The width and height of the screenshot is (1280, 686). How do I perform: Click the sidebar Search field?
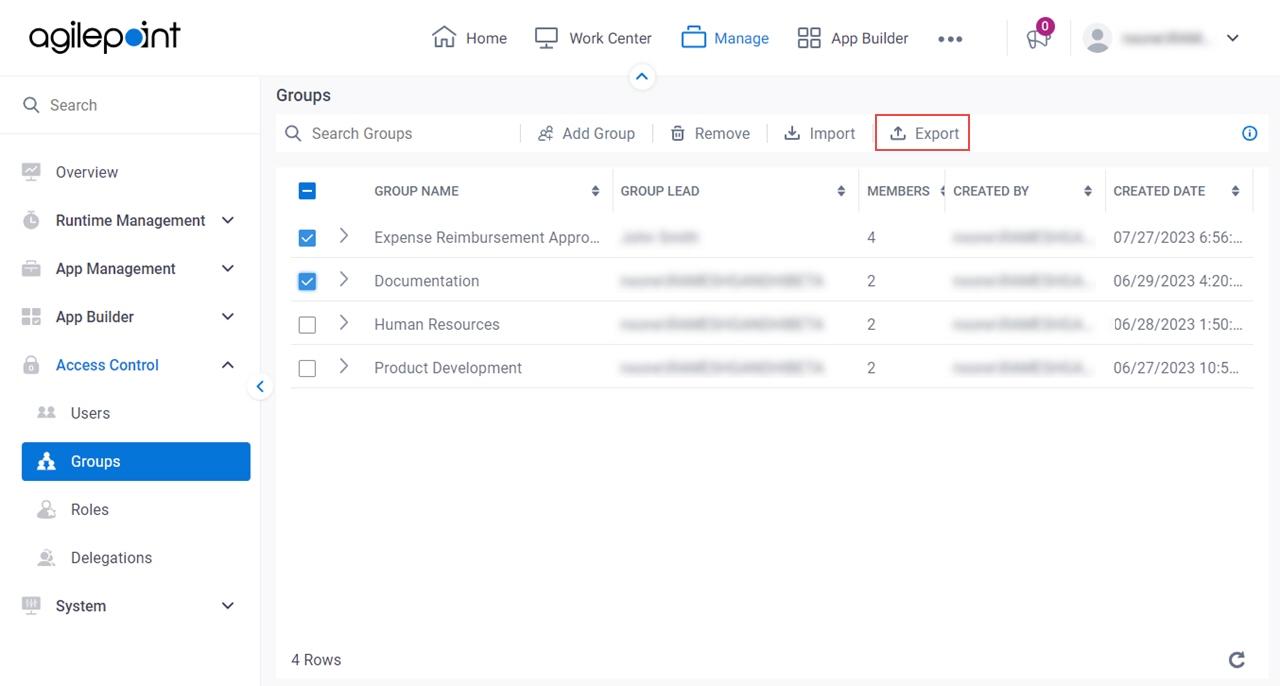pyautogui.click(x=130, y=105)
